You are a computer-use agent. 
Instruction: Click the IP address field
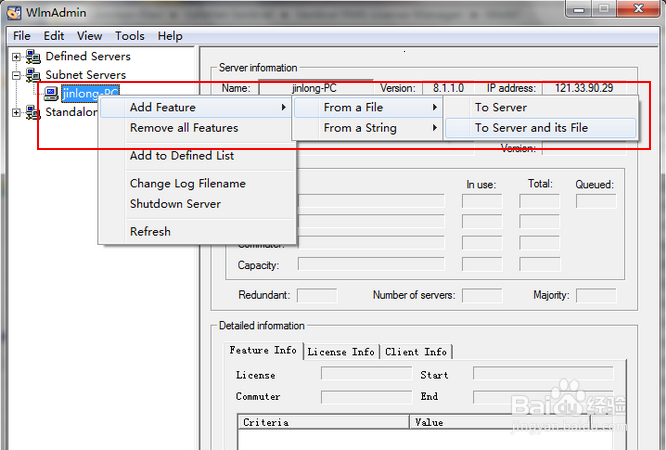point(584,88)
